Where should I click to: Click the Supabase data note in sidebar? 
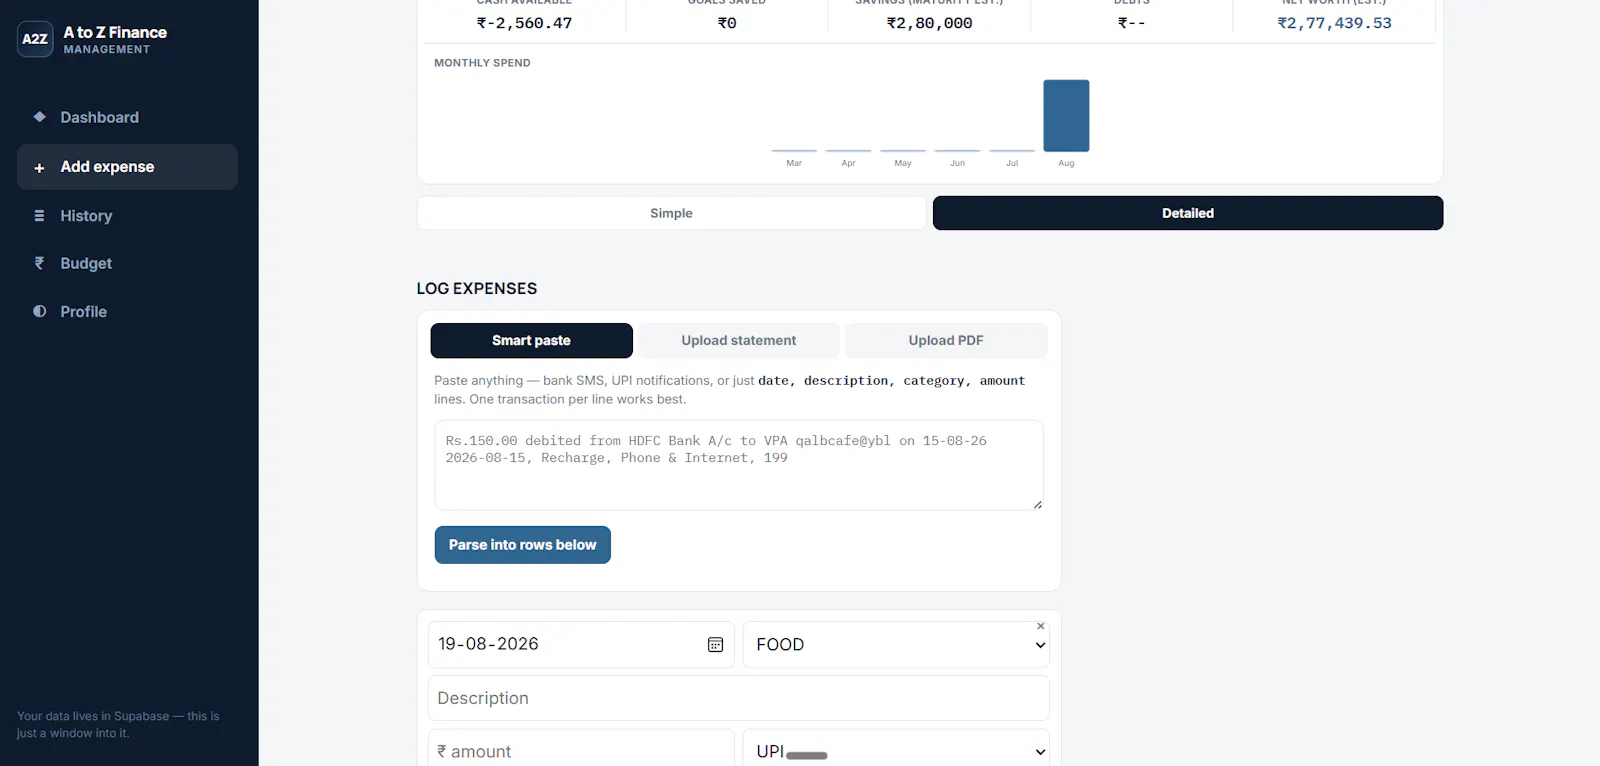118,725
